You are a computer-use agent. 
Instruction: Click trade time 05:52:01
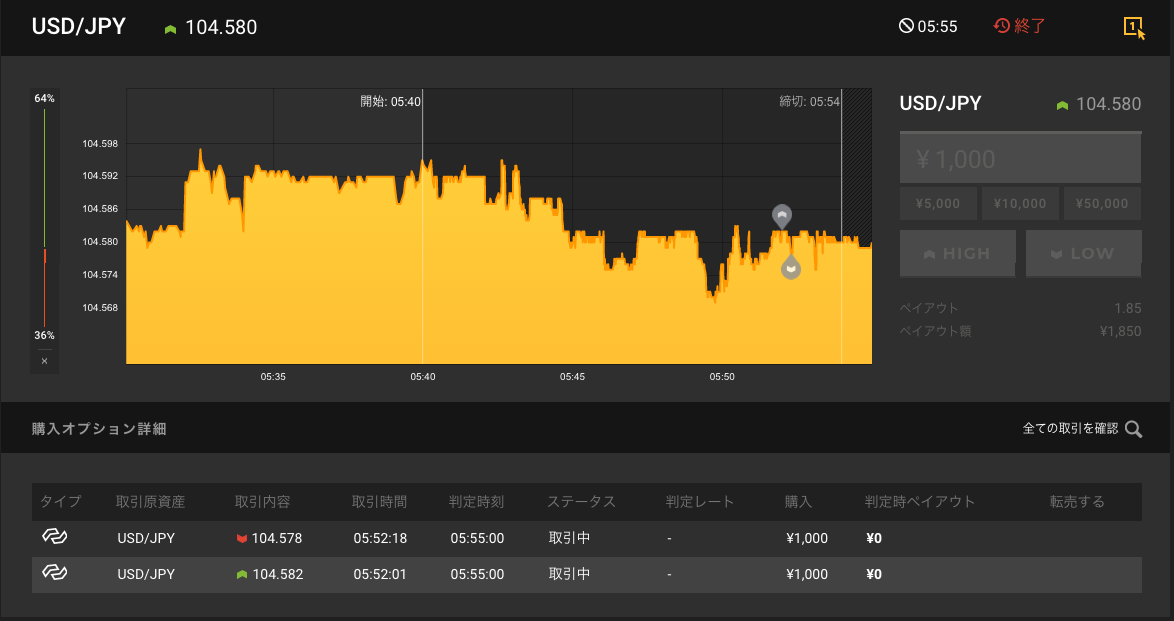pyautogui.click(x=380, y=575)
